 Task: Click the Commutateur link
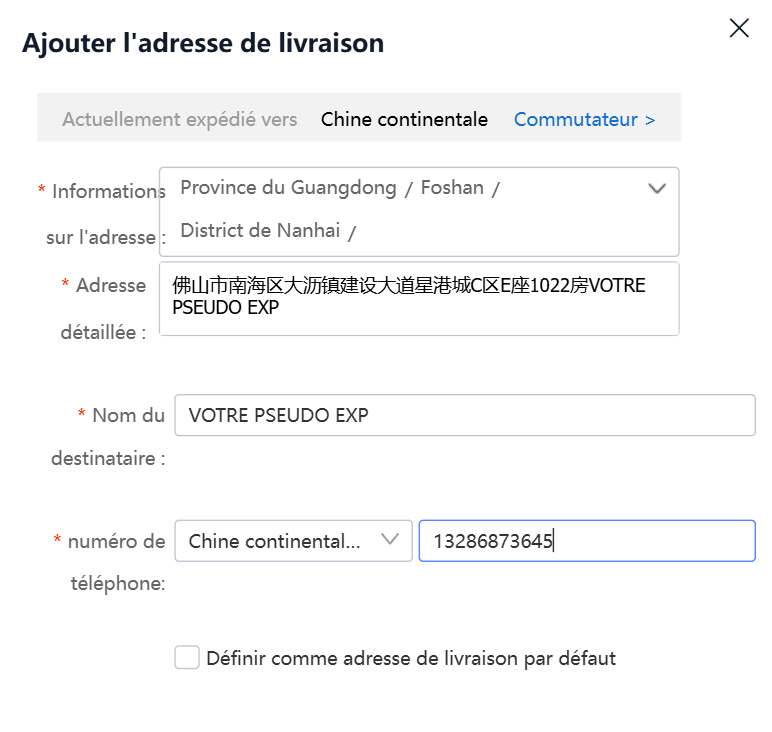coord(584,120)
